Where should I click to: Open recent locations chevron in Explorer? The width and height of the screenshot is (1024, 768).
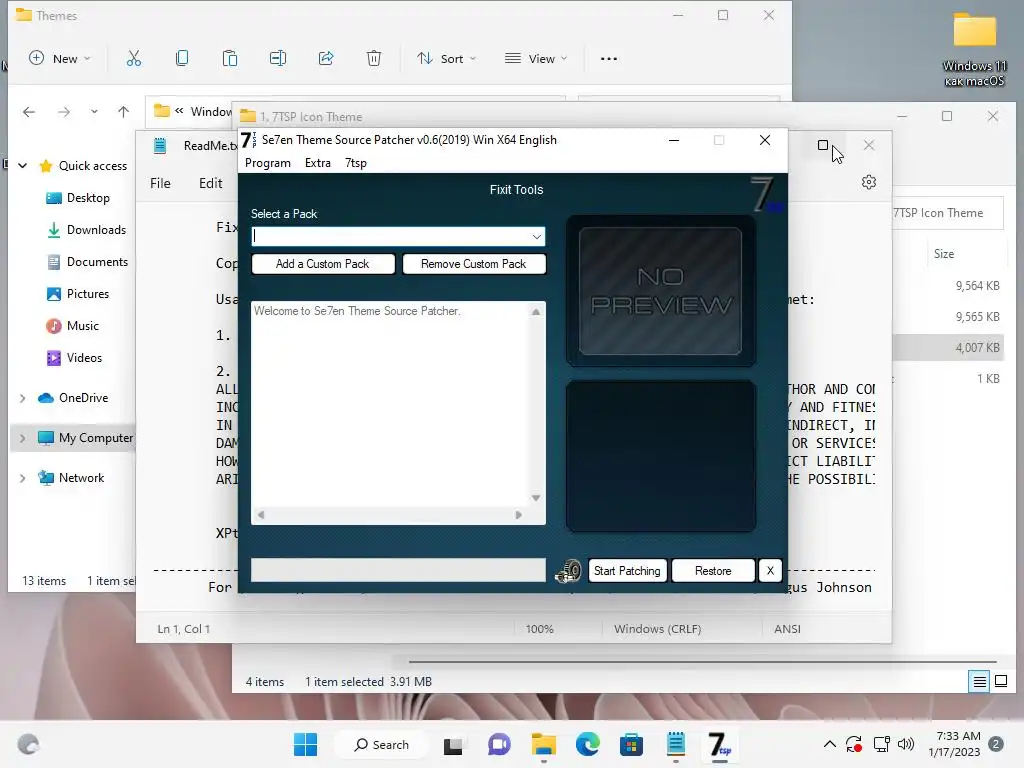94,112
